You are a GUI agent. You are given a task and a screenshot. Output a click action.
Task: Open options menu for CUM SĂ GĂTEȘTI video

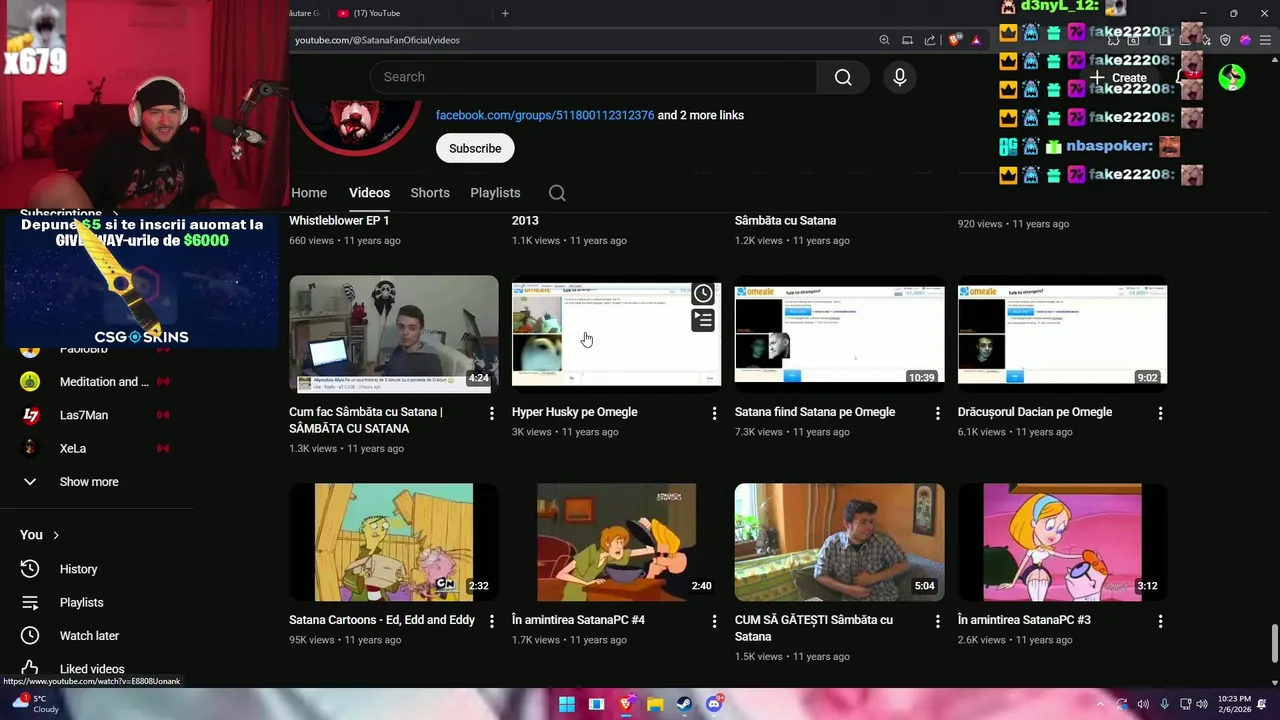click(937, 621)
